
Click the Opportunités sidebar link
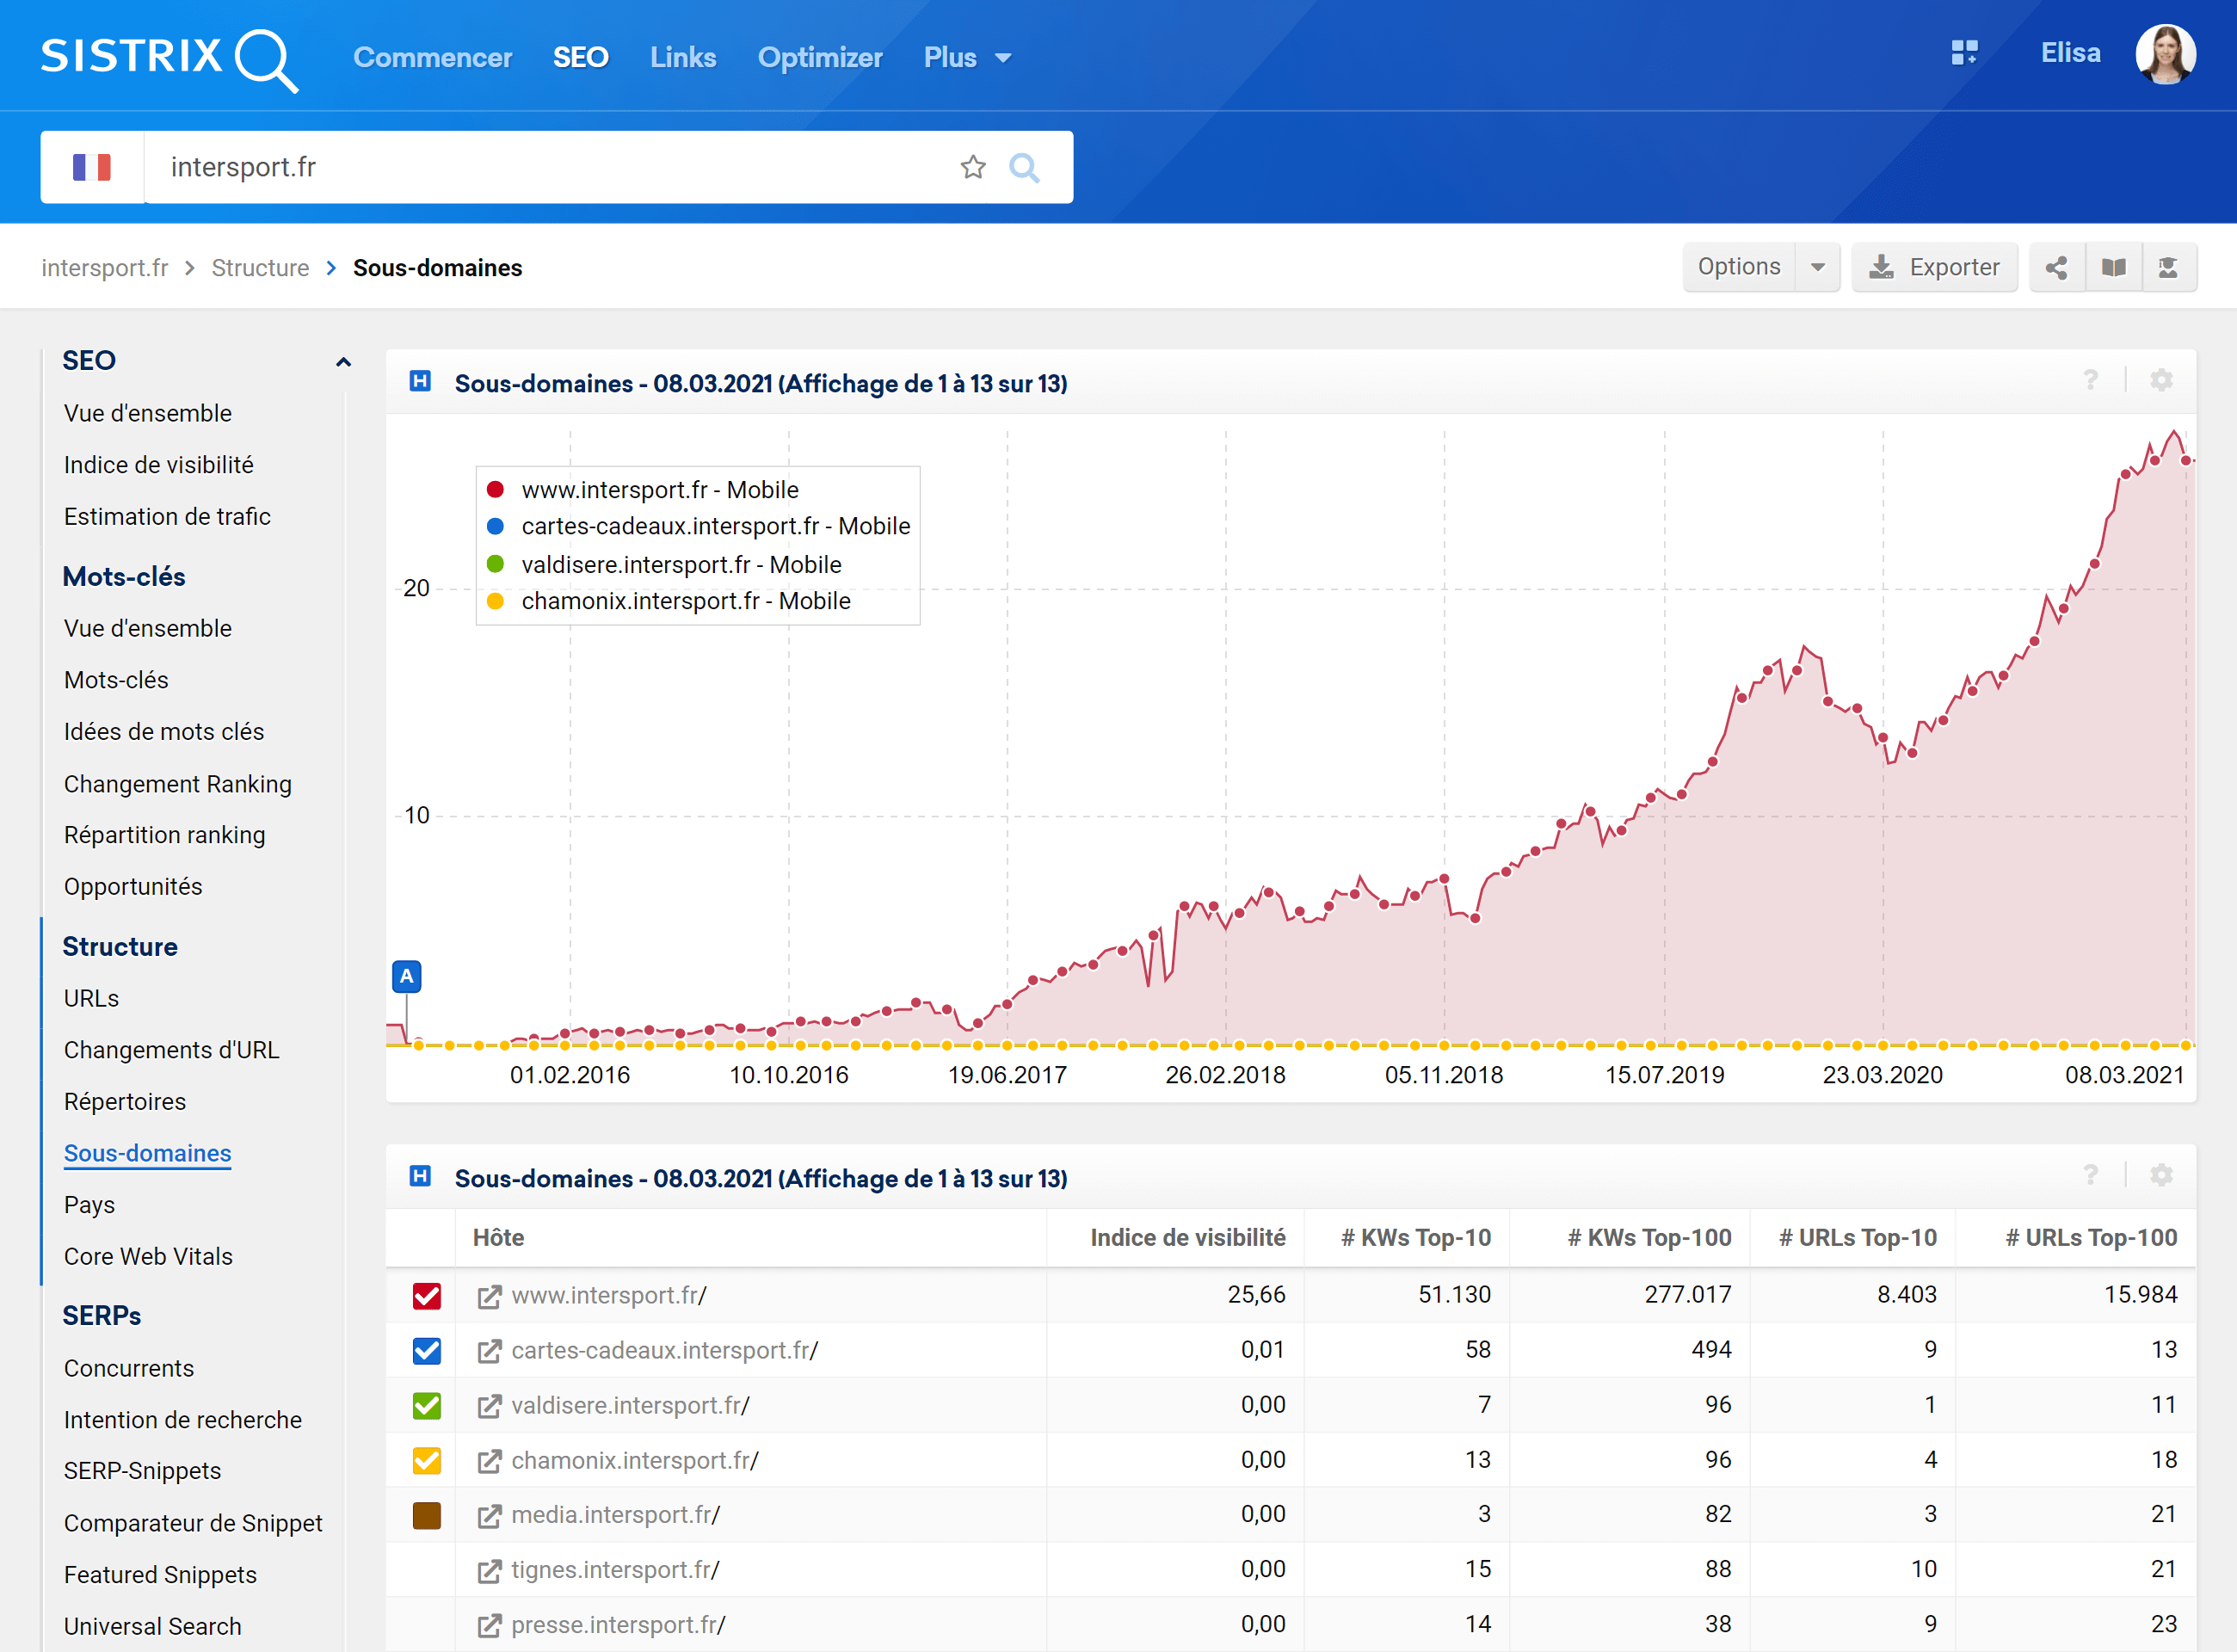coord(135,890)
